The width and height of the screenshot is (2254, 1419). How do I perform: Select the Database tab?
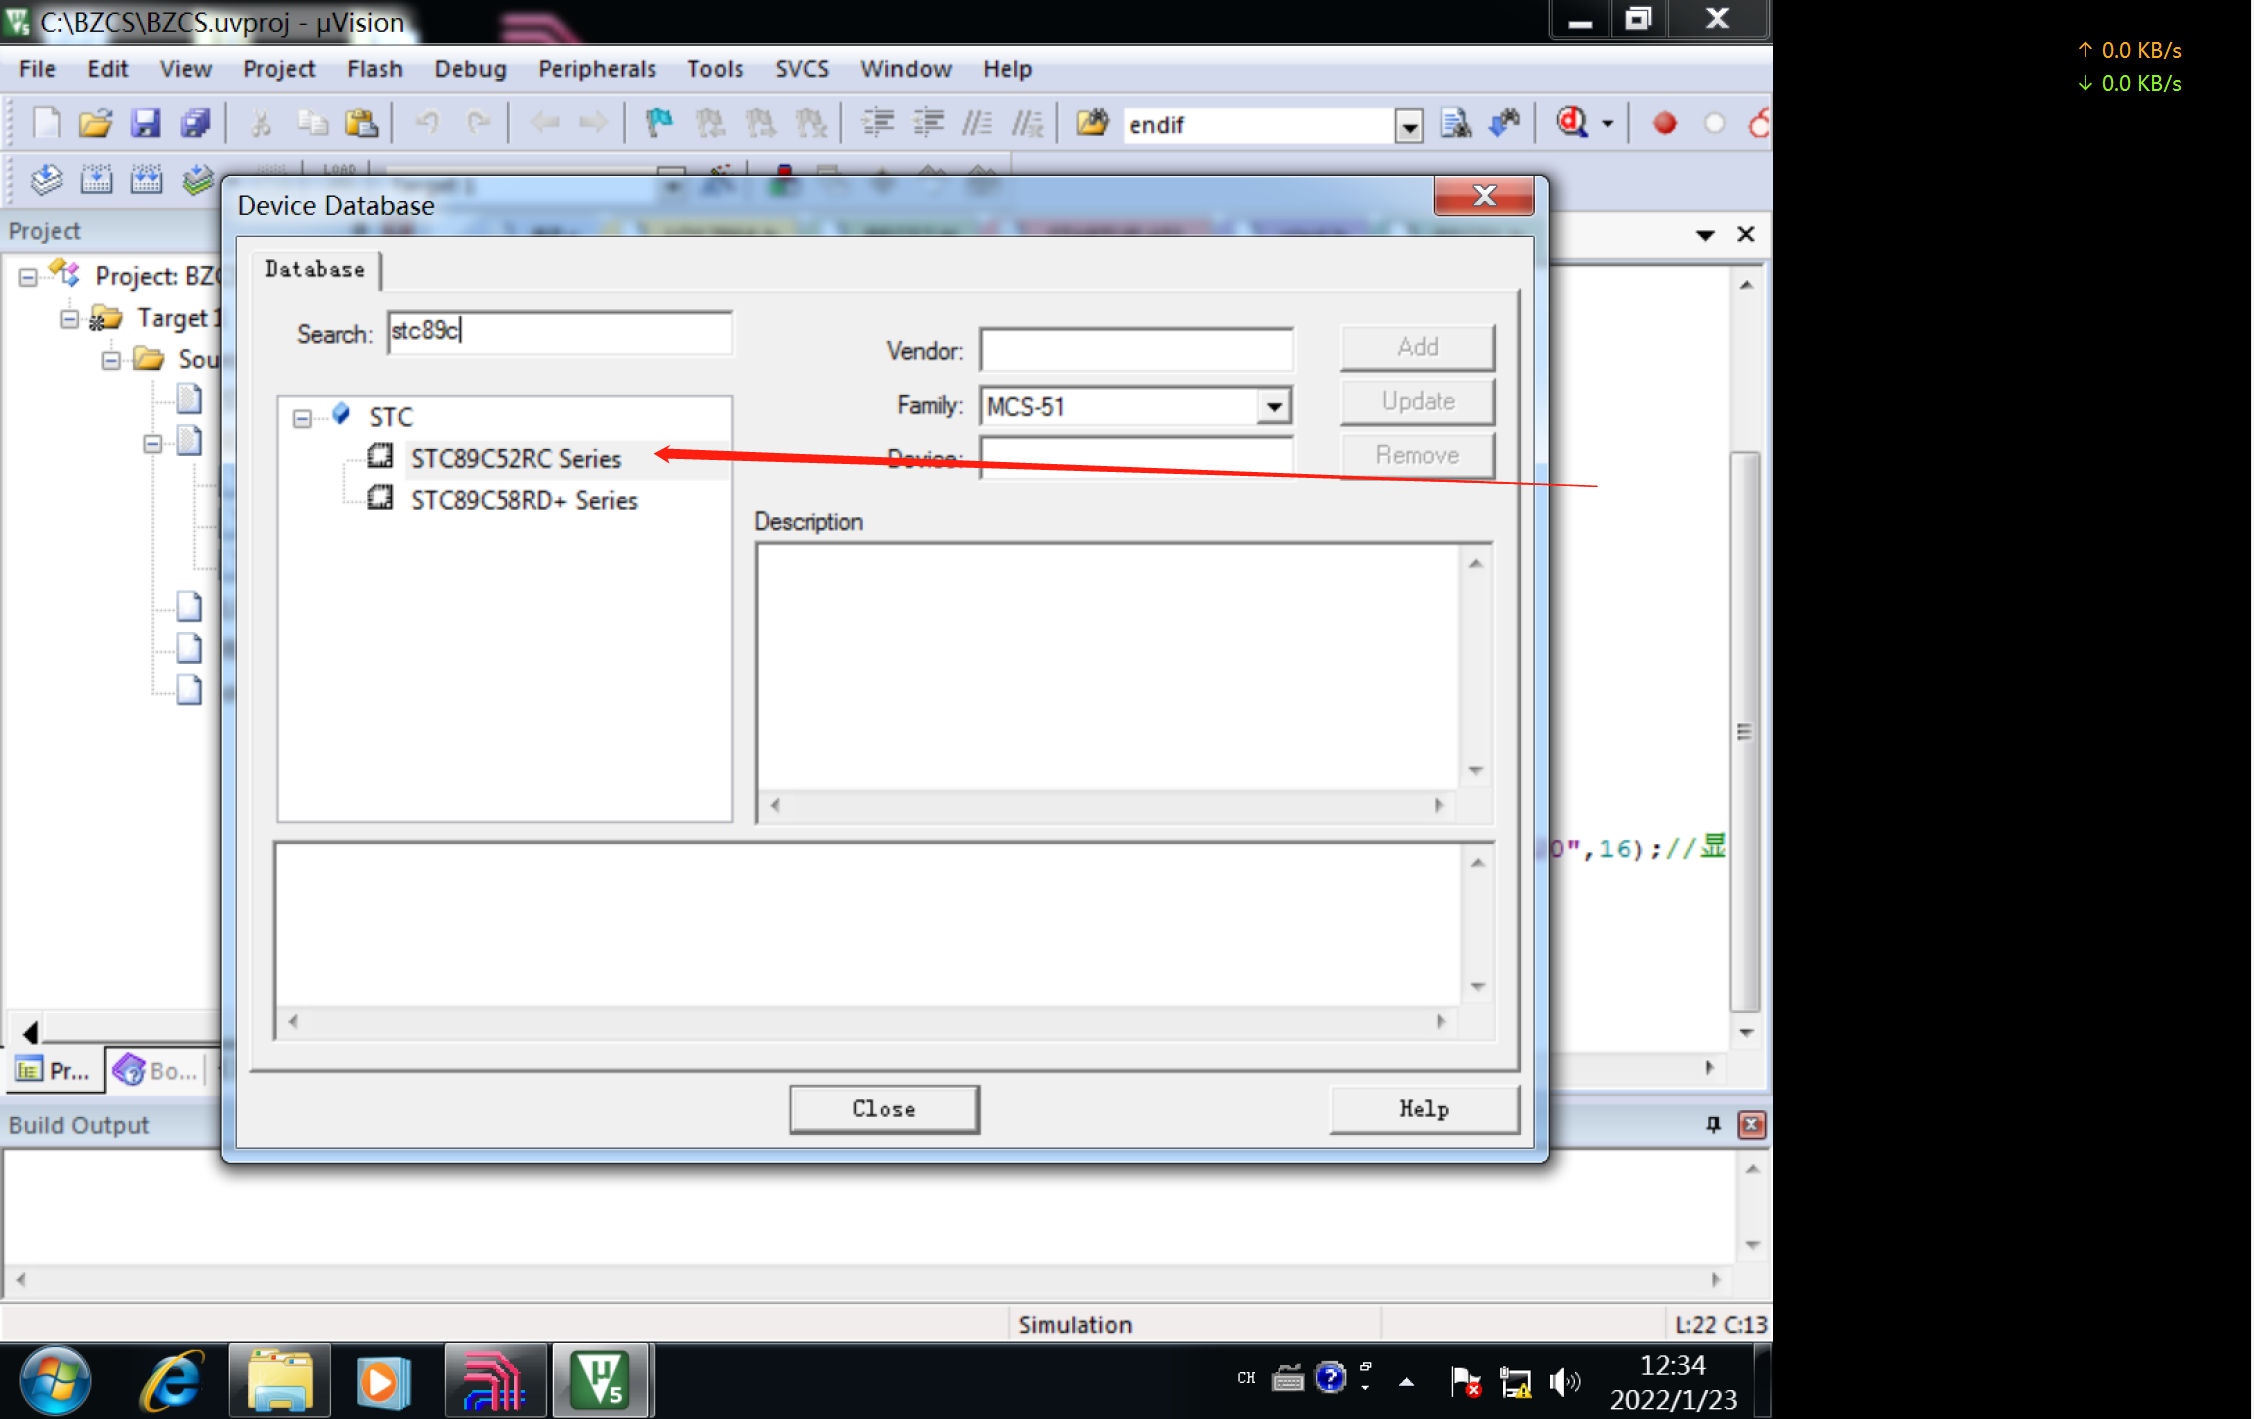[x=315, y=269]
